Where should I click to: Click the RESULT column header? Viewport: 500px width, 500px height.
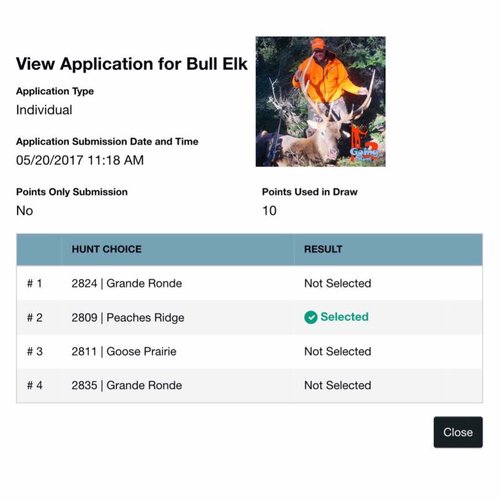coord(323,249)
